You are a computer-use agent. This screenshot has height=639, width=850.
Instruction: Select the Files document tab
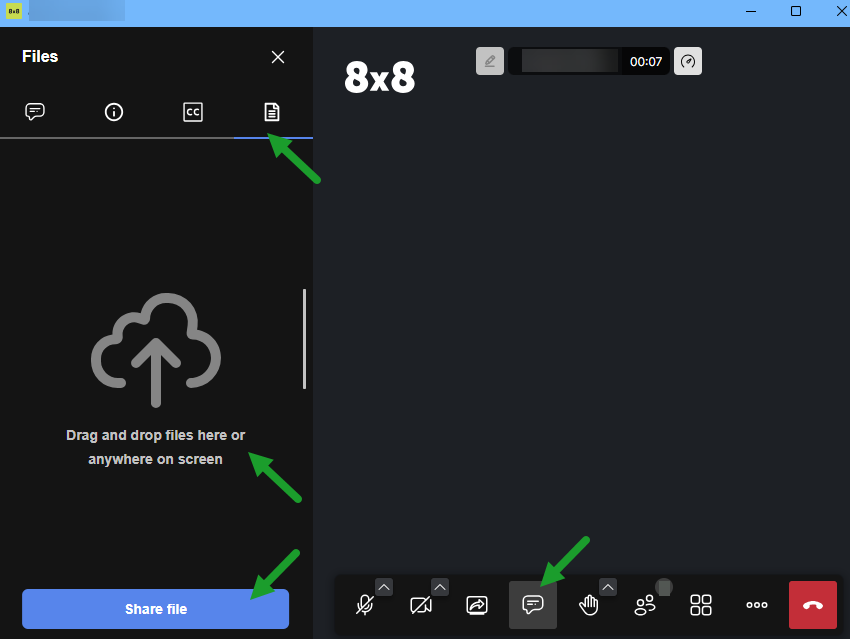270,112
